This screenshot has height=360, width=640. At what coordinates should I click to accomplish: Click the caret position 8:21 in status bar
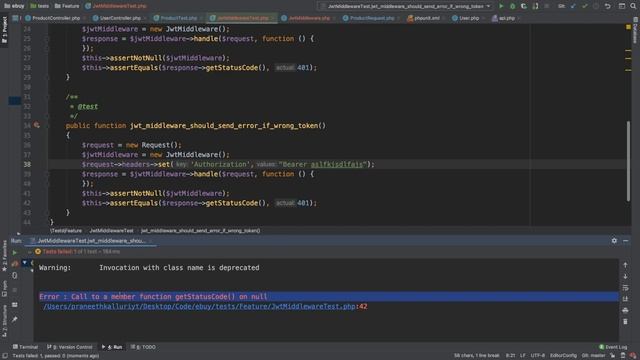point(511,356)
